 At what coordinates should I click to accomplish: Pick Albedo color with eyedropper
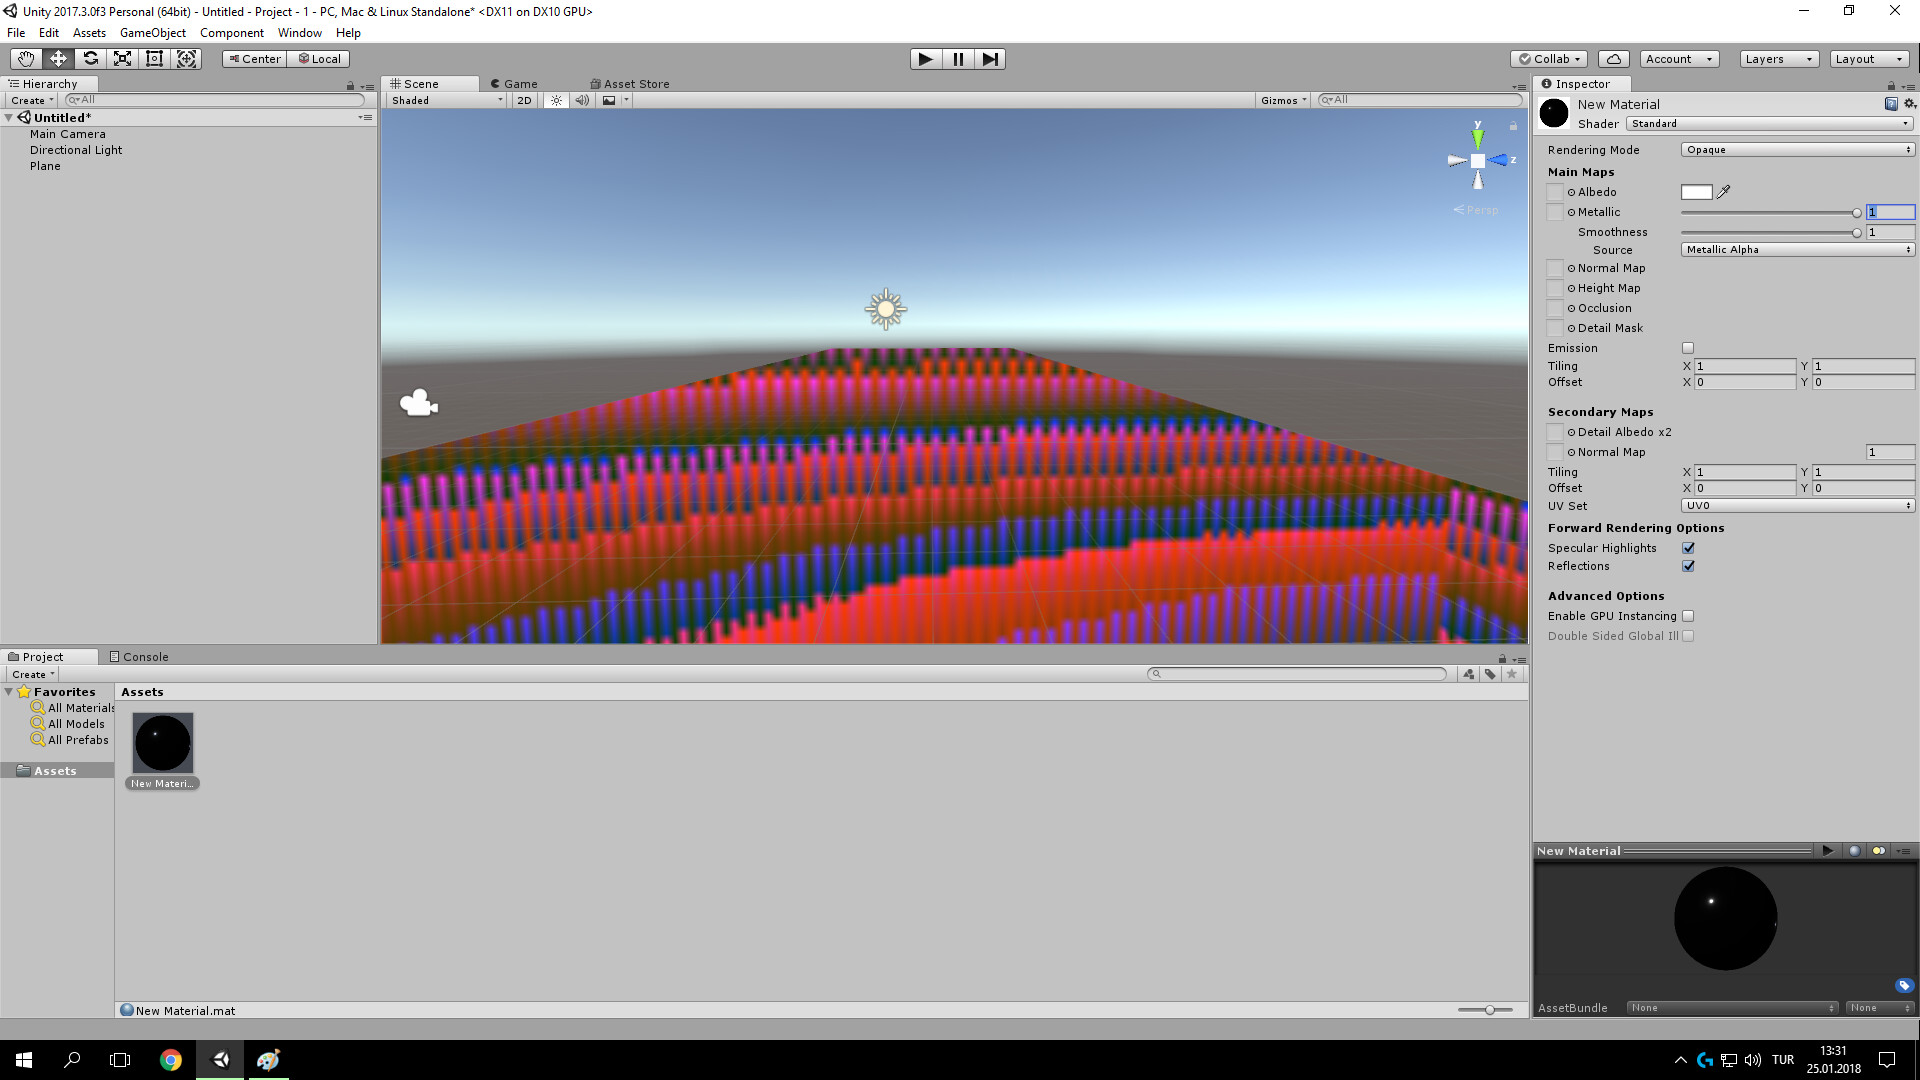pyautogui.click(x=1724, y=192)
